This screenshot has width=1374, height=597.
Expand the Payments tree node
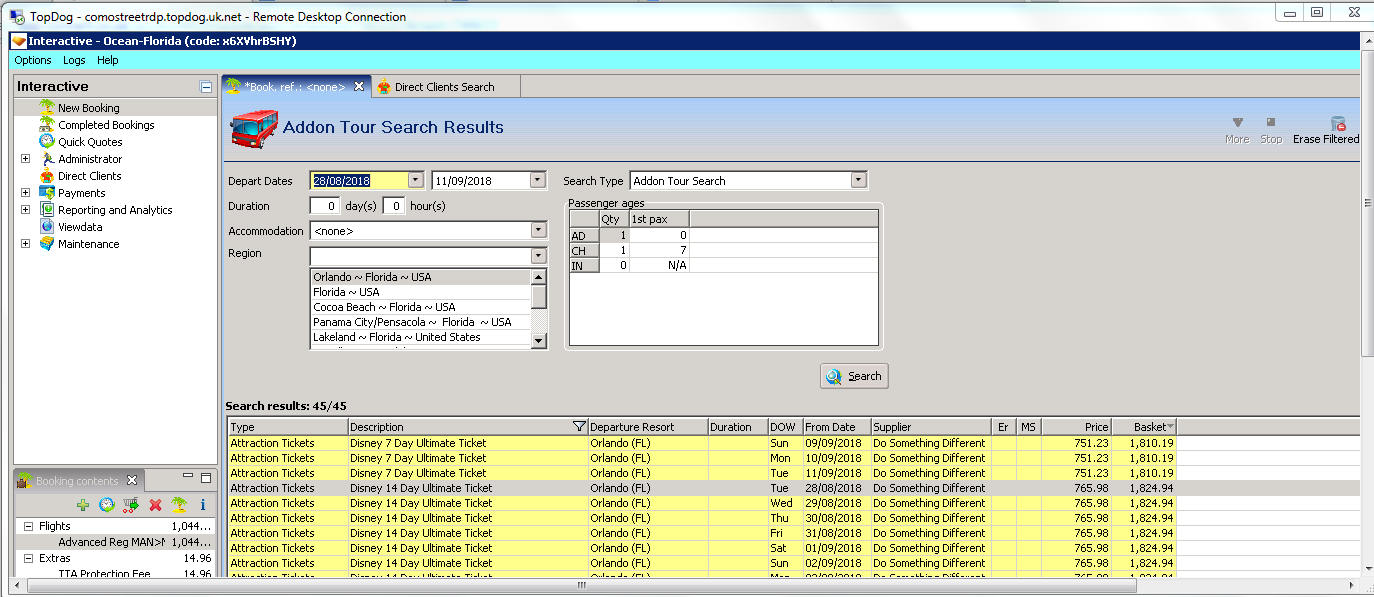(26, 193)
